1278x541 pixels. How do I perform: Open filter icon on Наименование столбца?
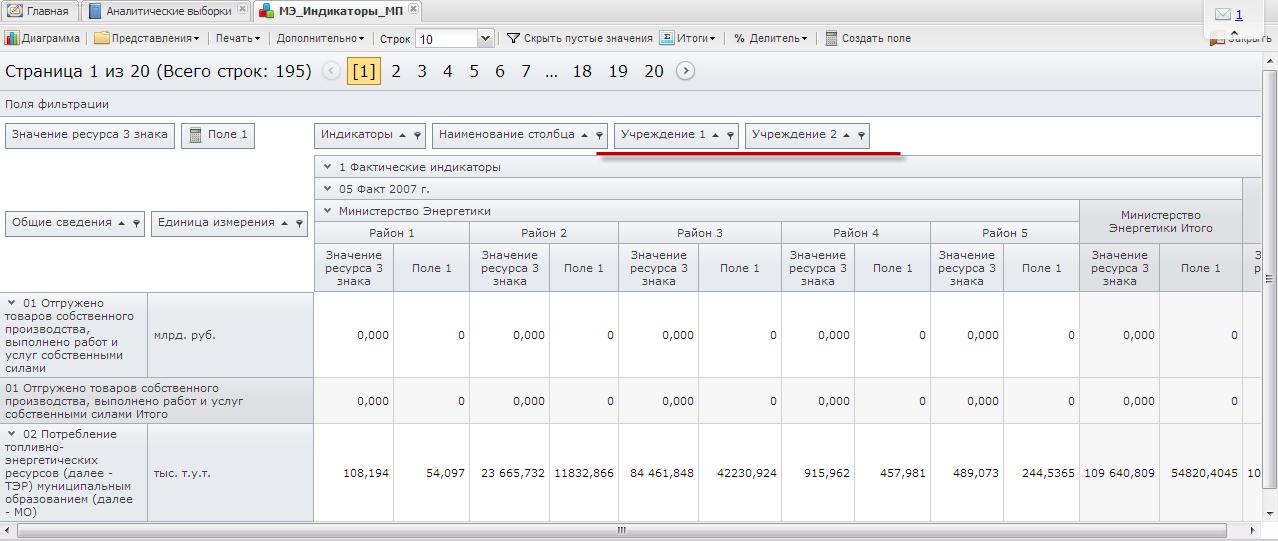[600, 136]
